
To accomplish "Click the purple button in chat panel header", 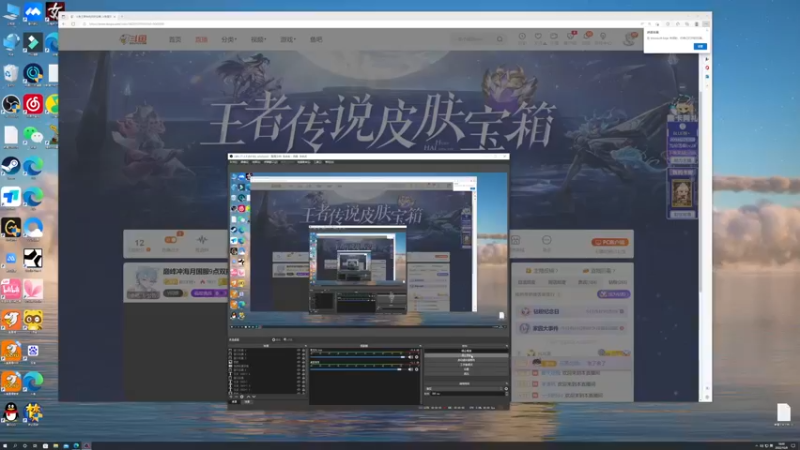I will 613,294.
